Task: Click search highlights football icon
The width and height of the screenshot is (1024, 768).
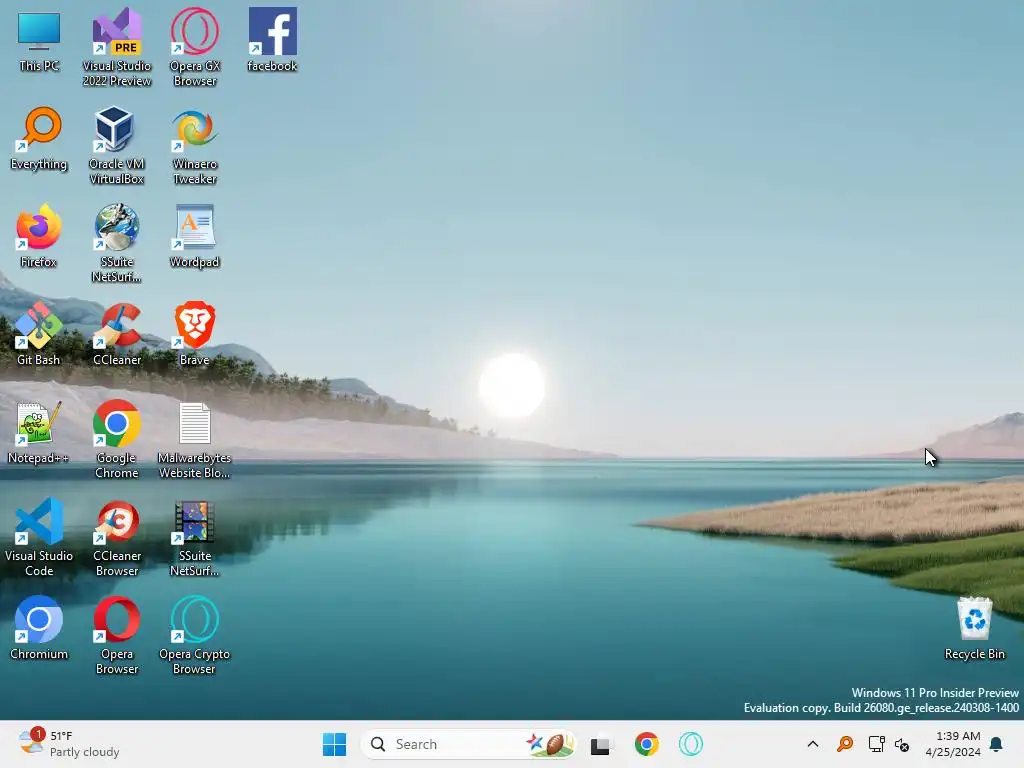Action: 551,744
